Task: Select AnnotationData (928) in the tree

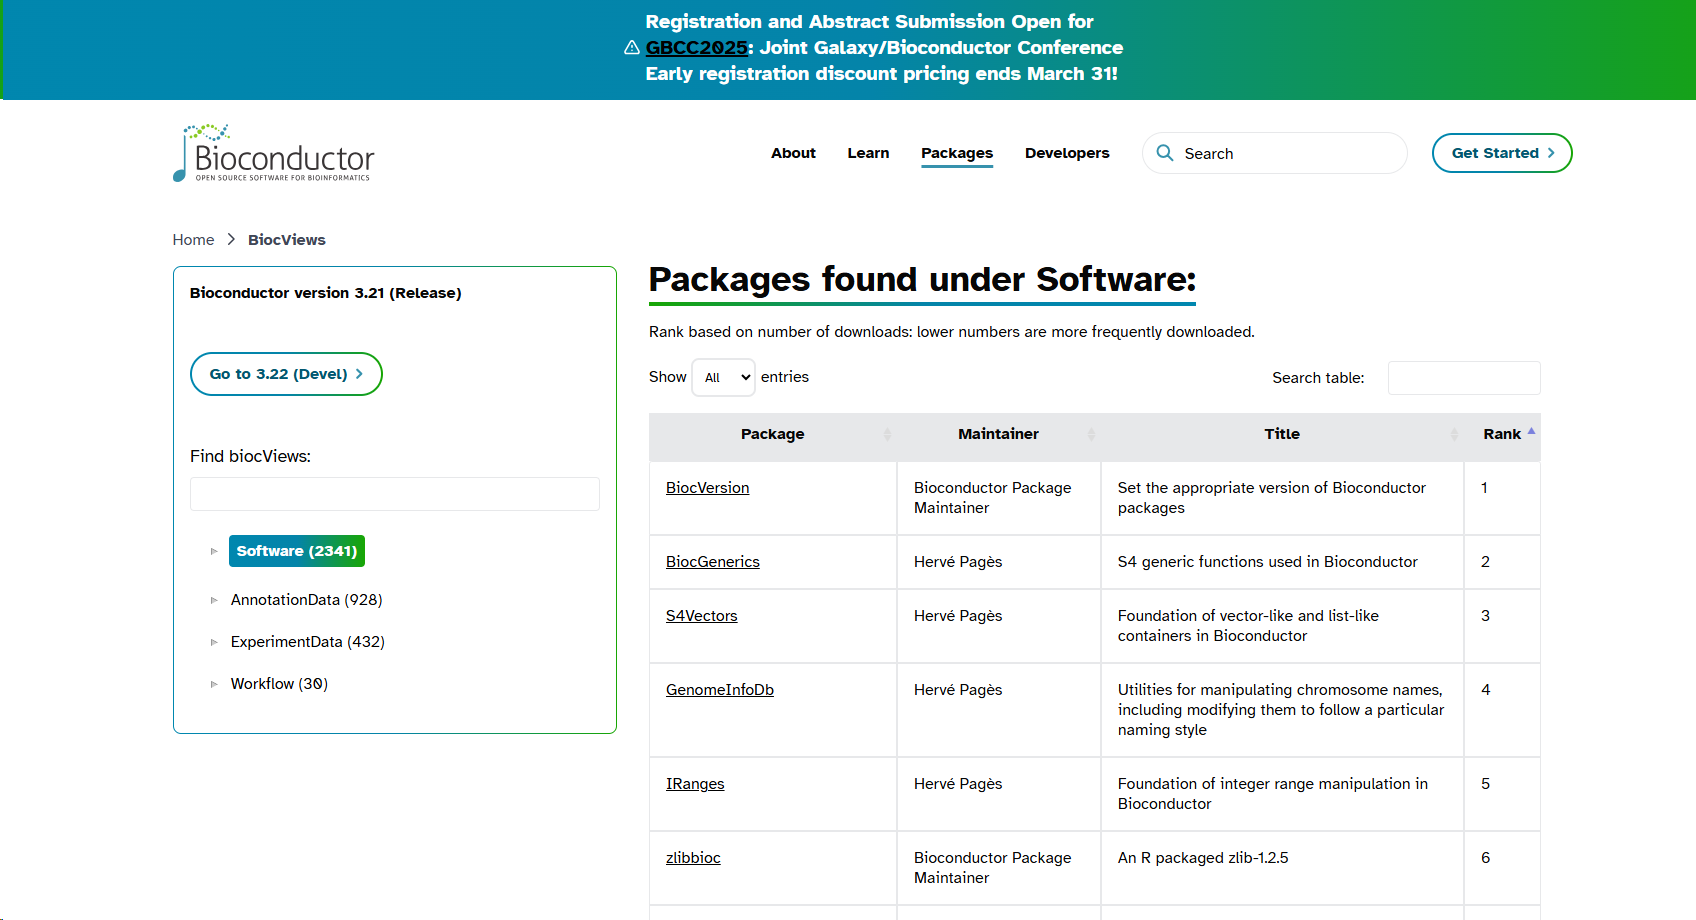Action: pos(307,600)
